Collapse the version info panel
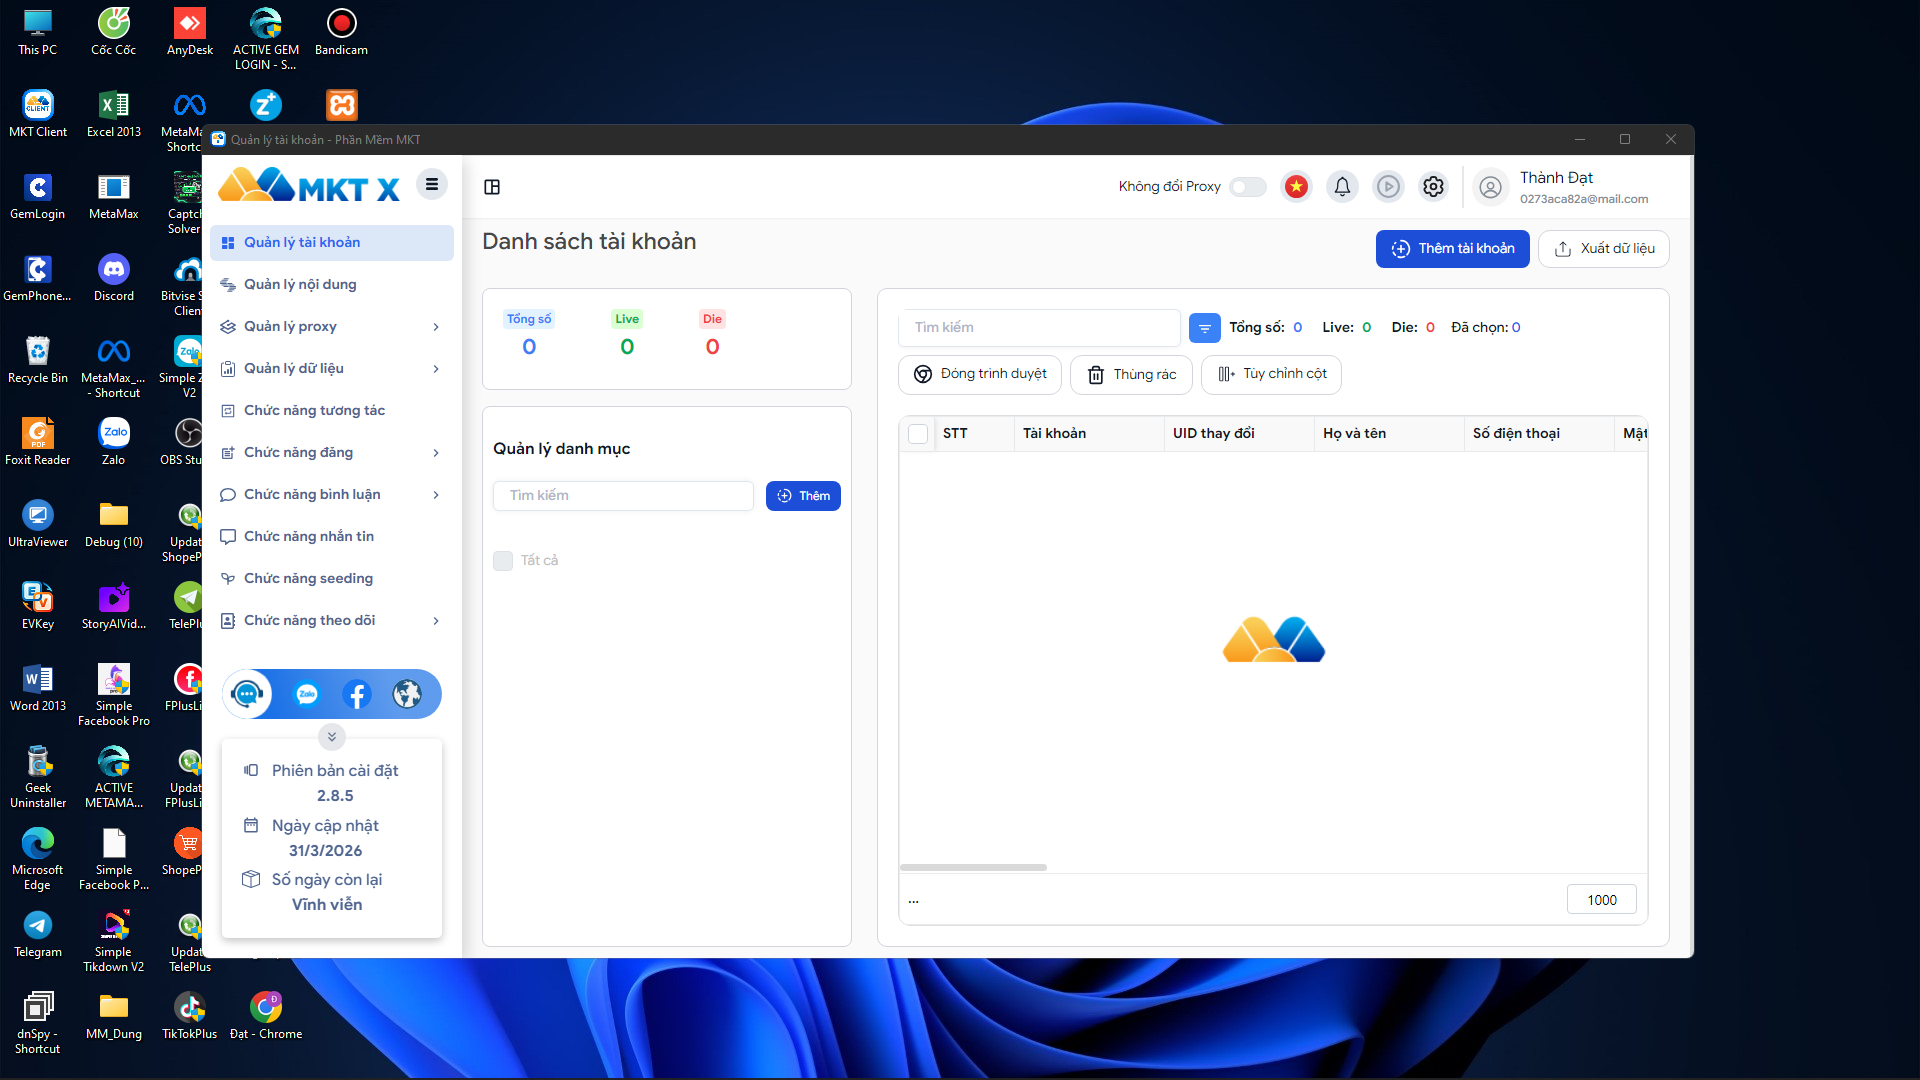The width and height of the screenshot is (1920, 1080). [332, 737]
